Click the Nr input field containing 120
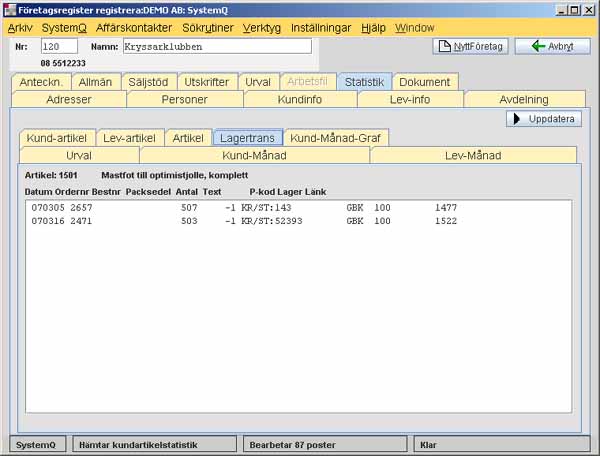 coord(59,46)
